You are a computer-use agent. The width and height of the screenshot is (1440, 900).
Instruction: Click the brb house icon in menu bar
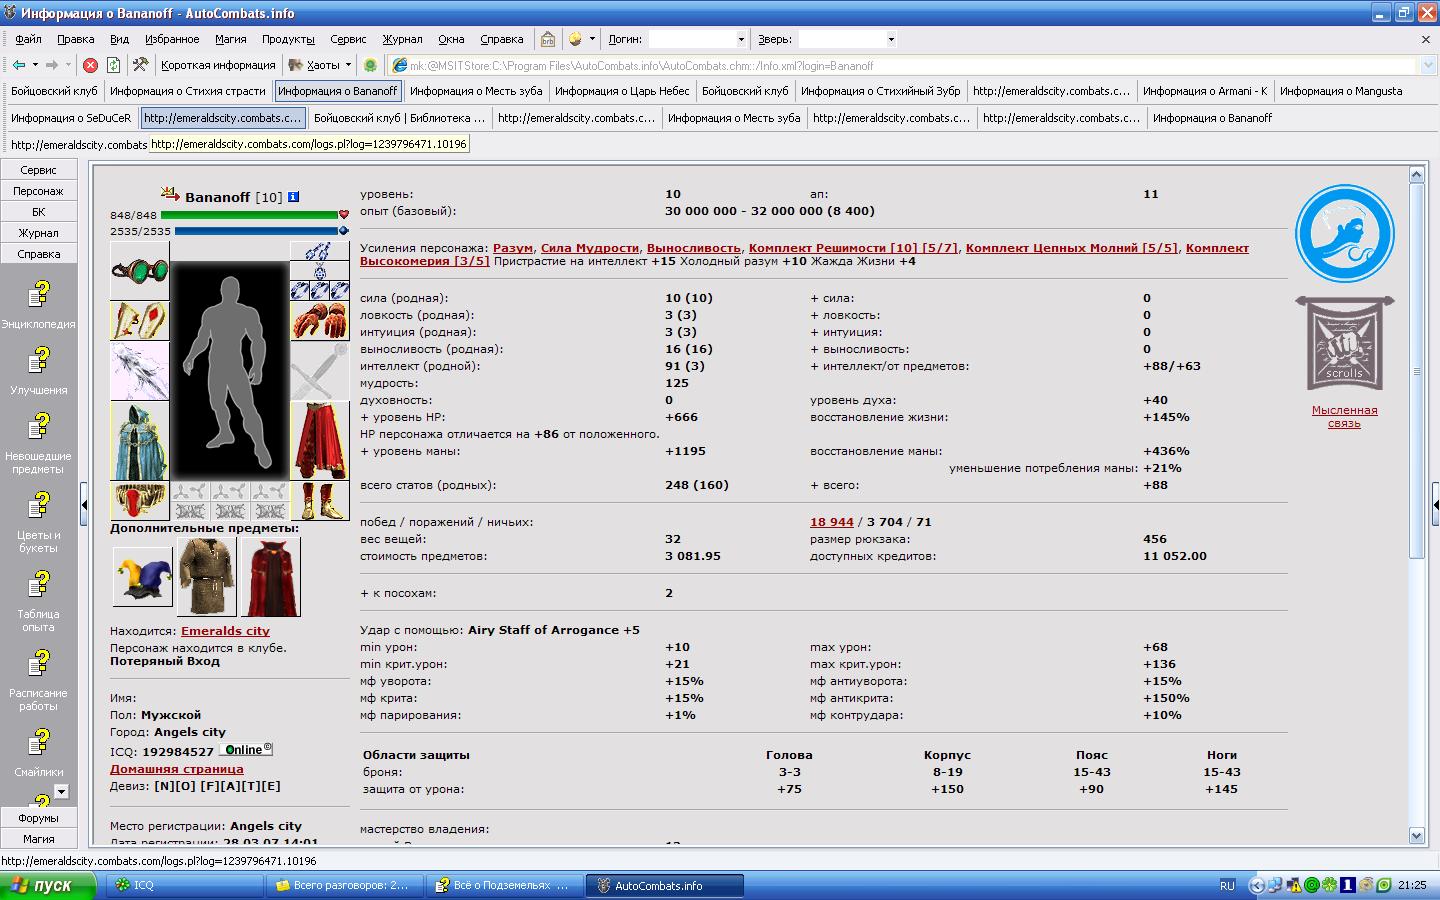click(548, 39)
